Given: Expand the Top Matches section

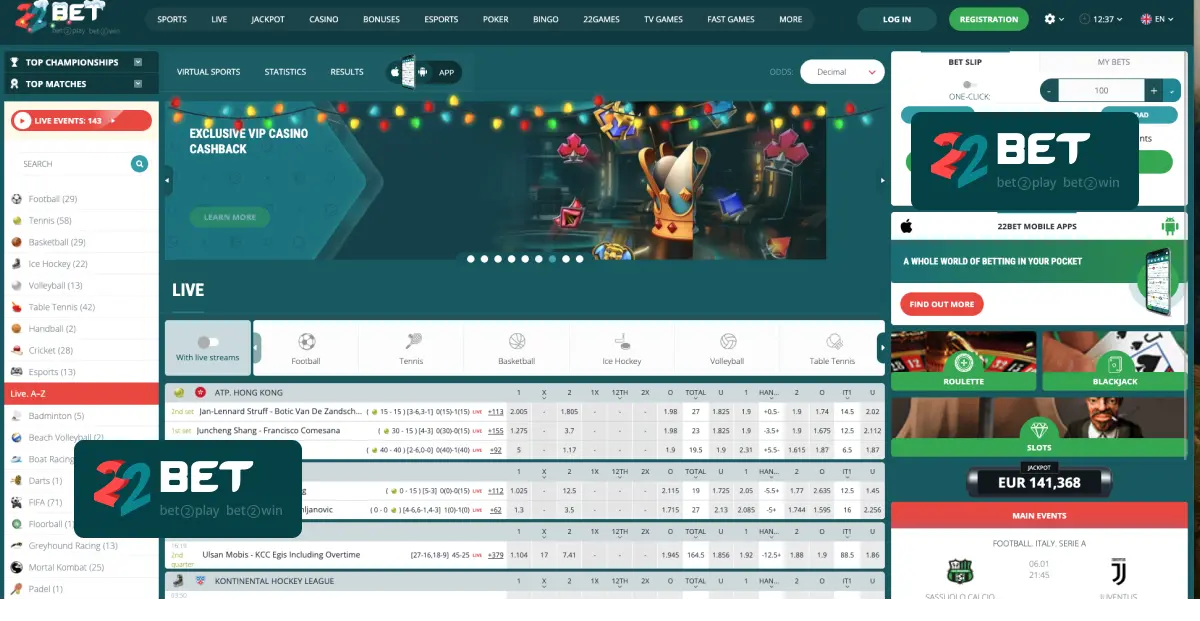Looking at the screenshot, I should [138, 84].
